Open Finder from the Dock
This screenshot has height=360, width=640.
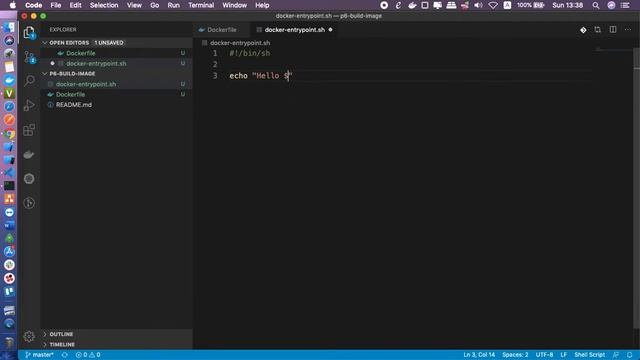[9, 27]
